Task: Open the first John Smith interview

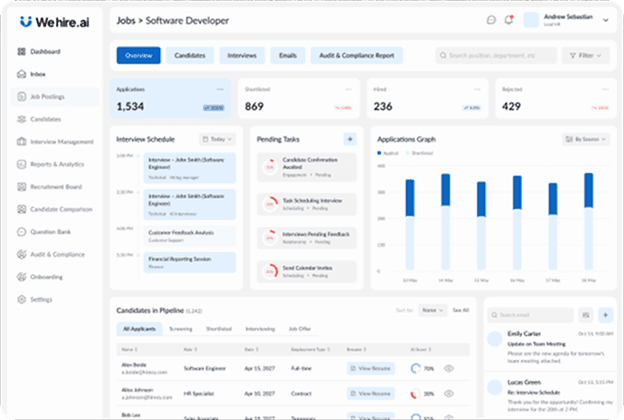Action: (x=189, y=168)
